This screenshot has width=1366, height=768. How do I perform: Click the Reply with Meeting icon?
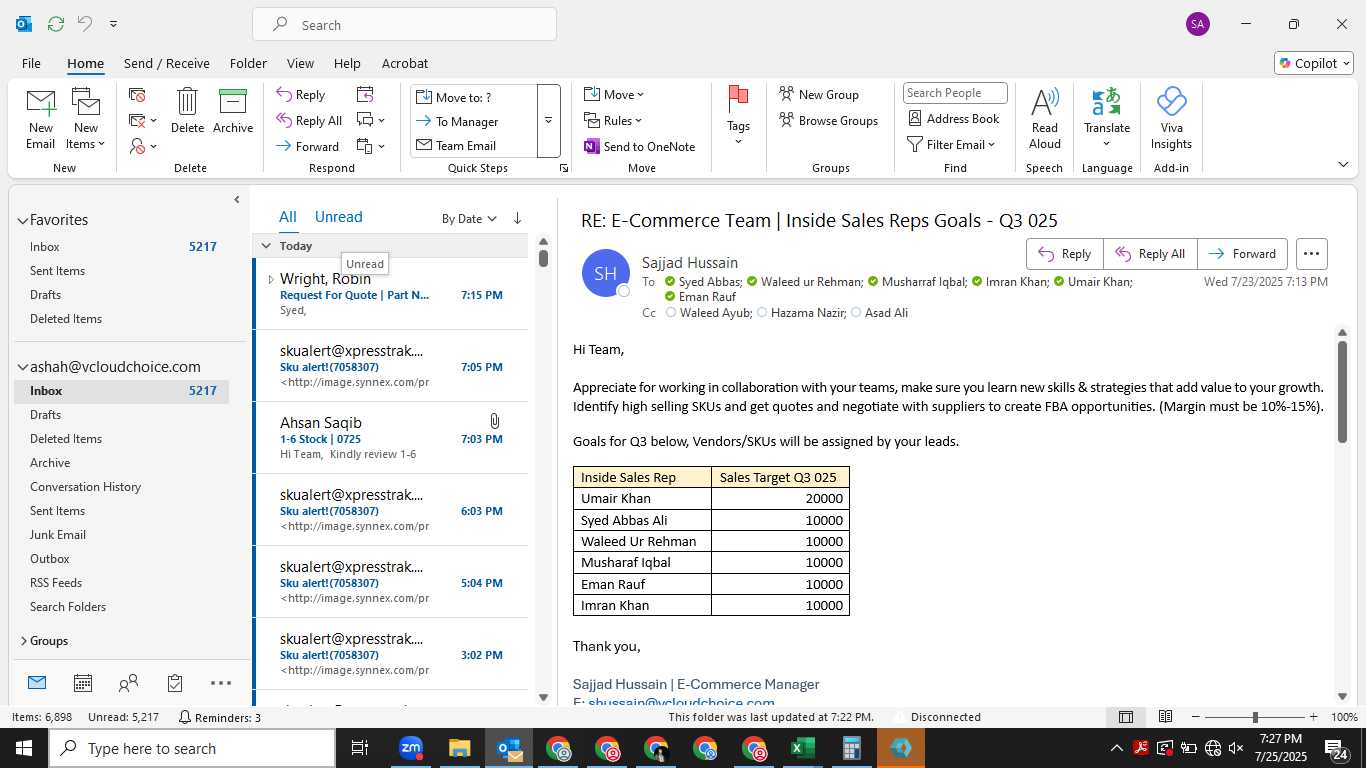365,94
